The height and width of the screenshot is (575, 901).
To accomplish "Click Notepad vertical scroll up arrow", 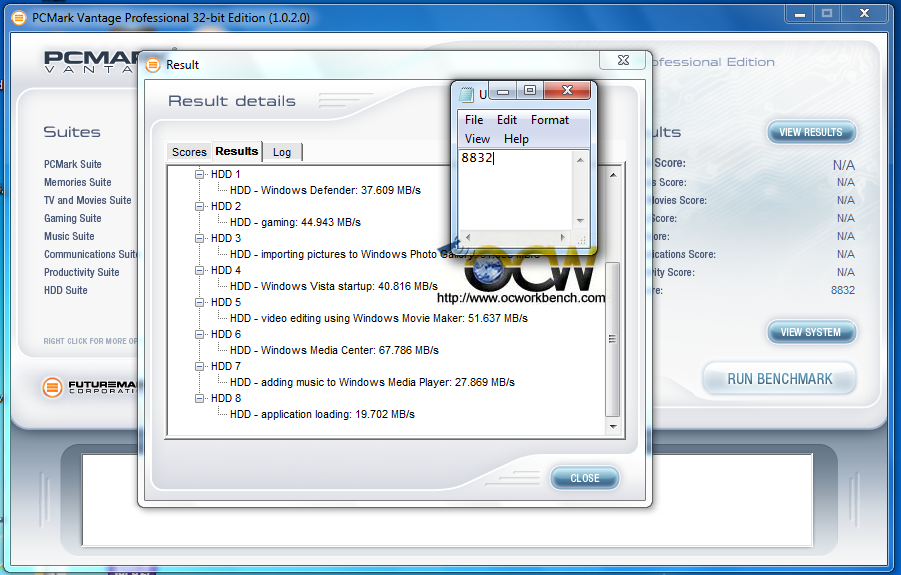I will tap(580, 160).
